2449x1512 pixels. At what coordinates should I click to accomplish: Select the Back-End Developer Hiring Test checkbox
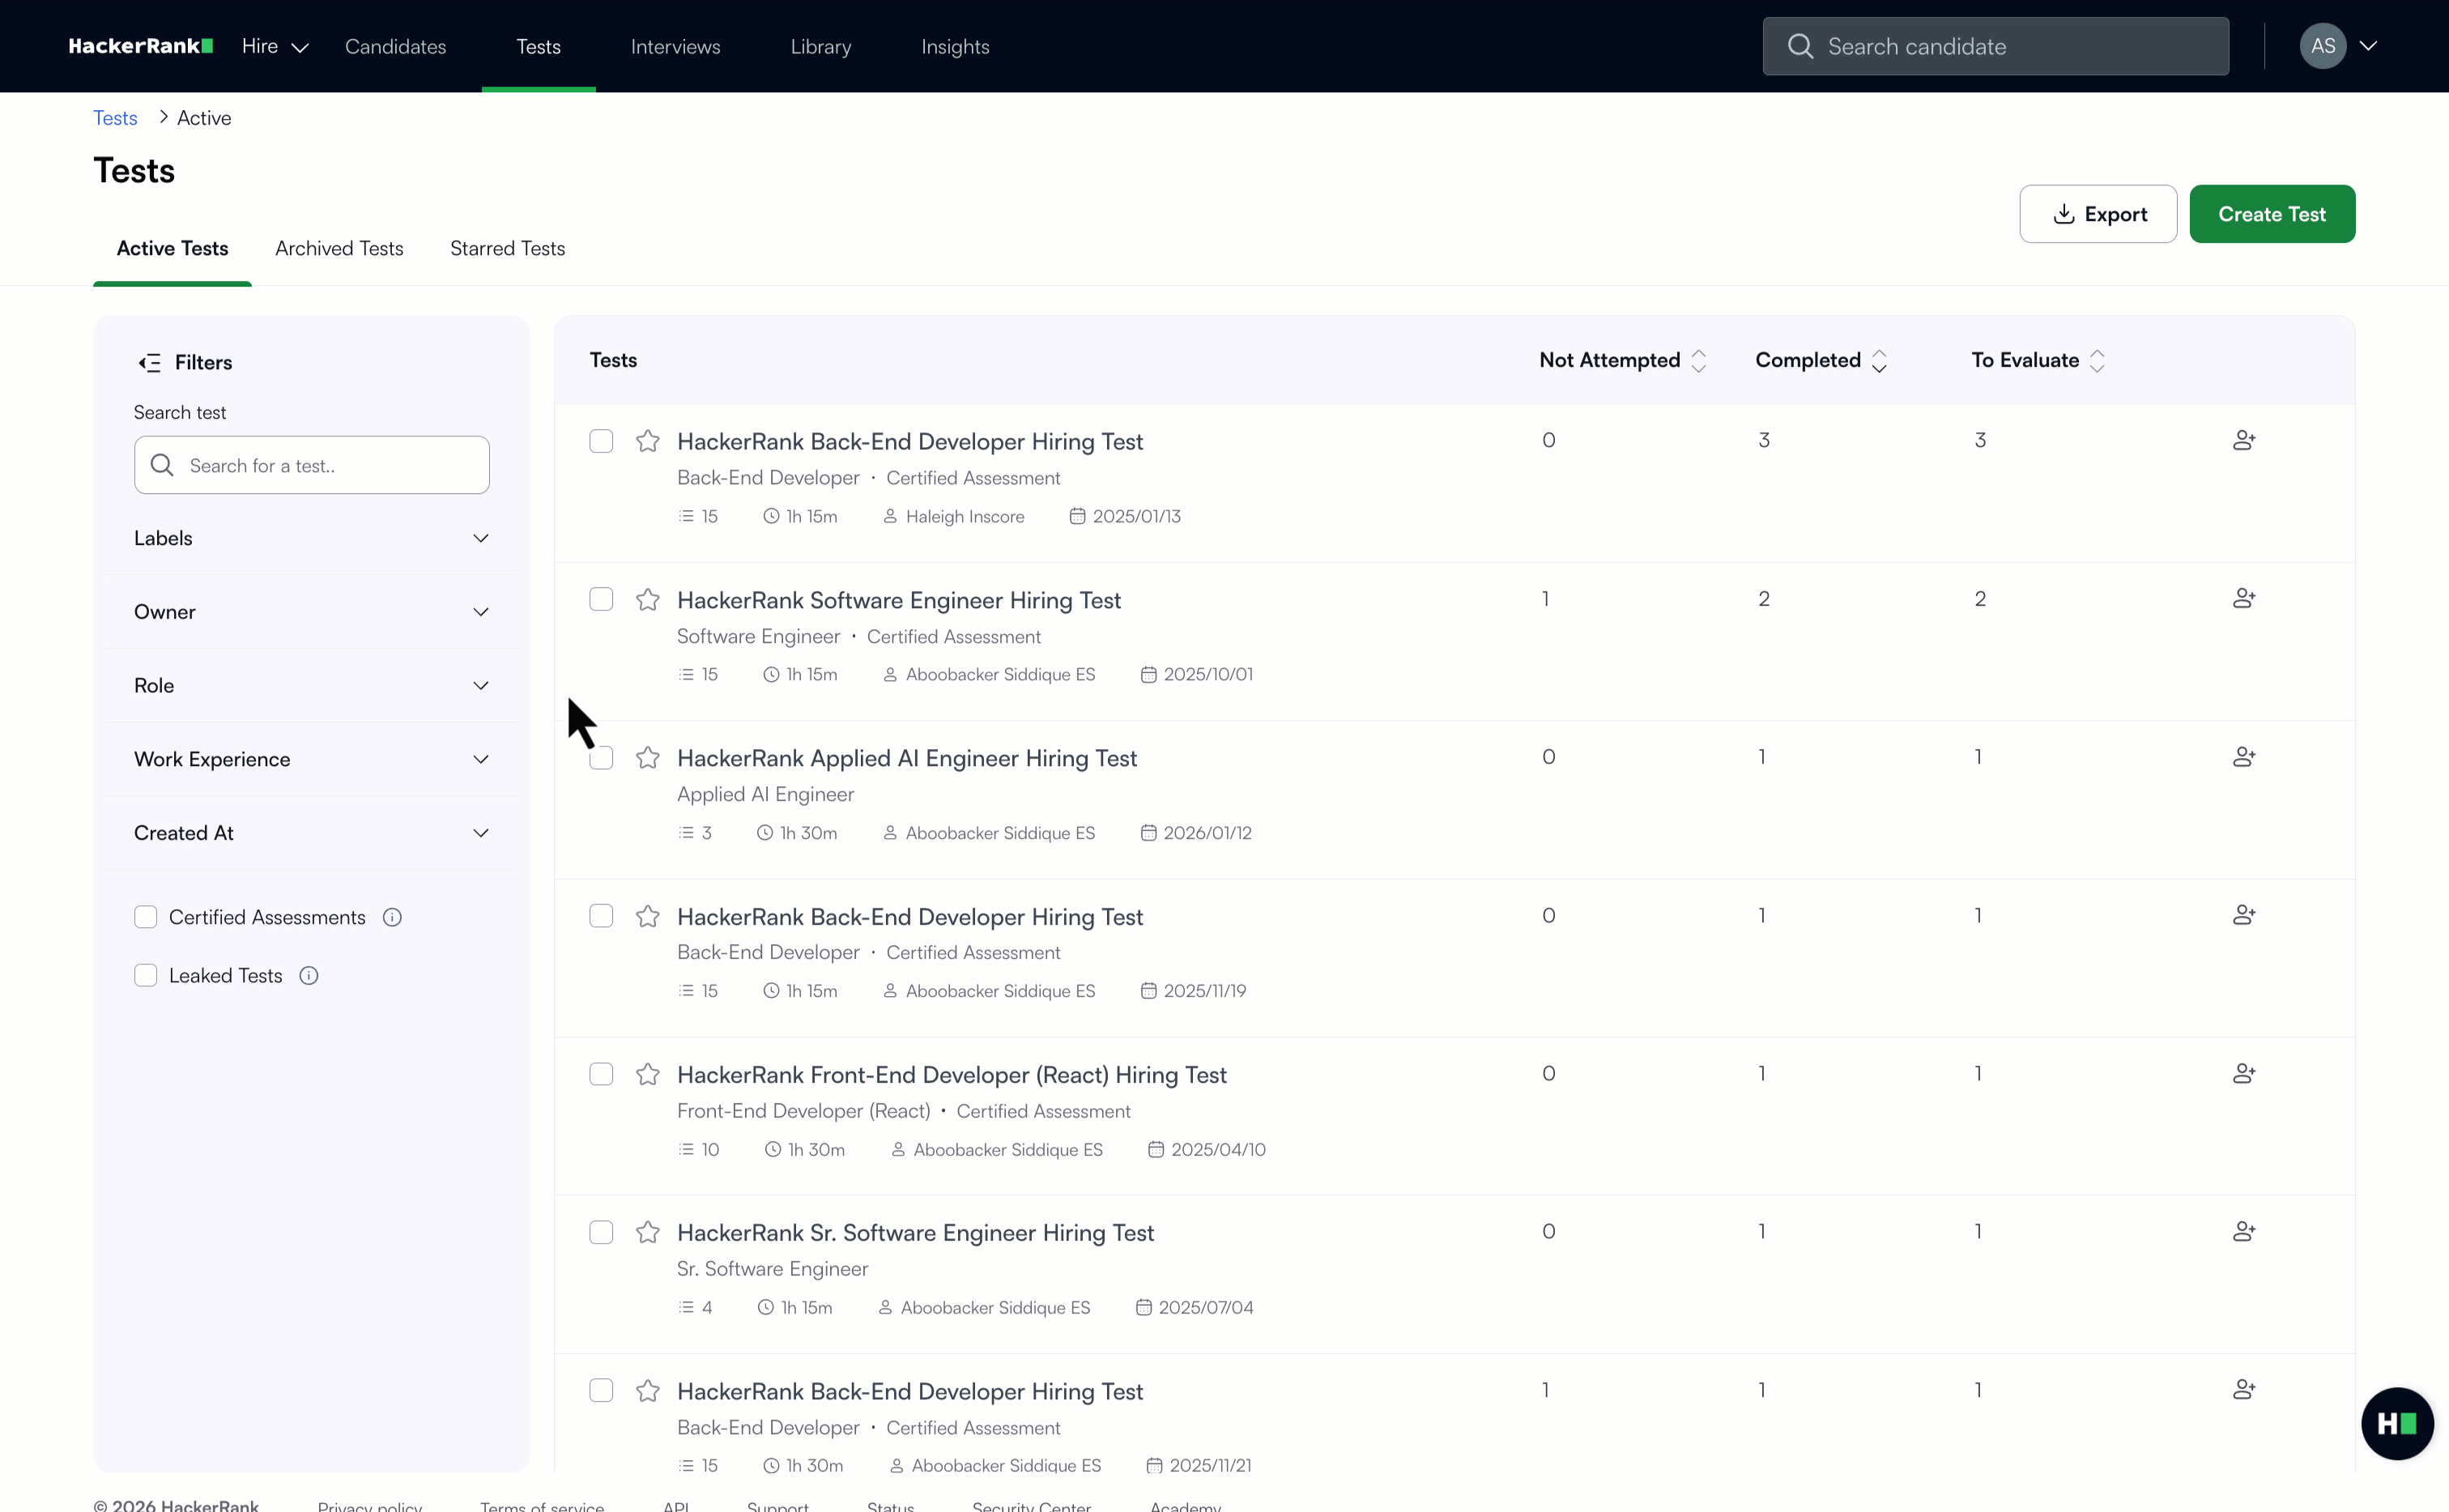pos(601,440)
